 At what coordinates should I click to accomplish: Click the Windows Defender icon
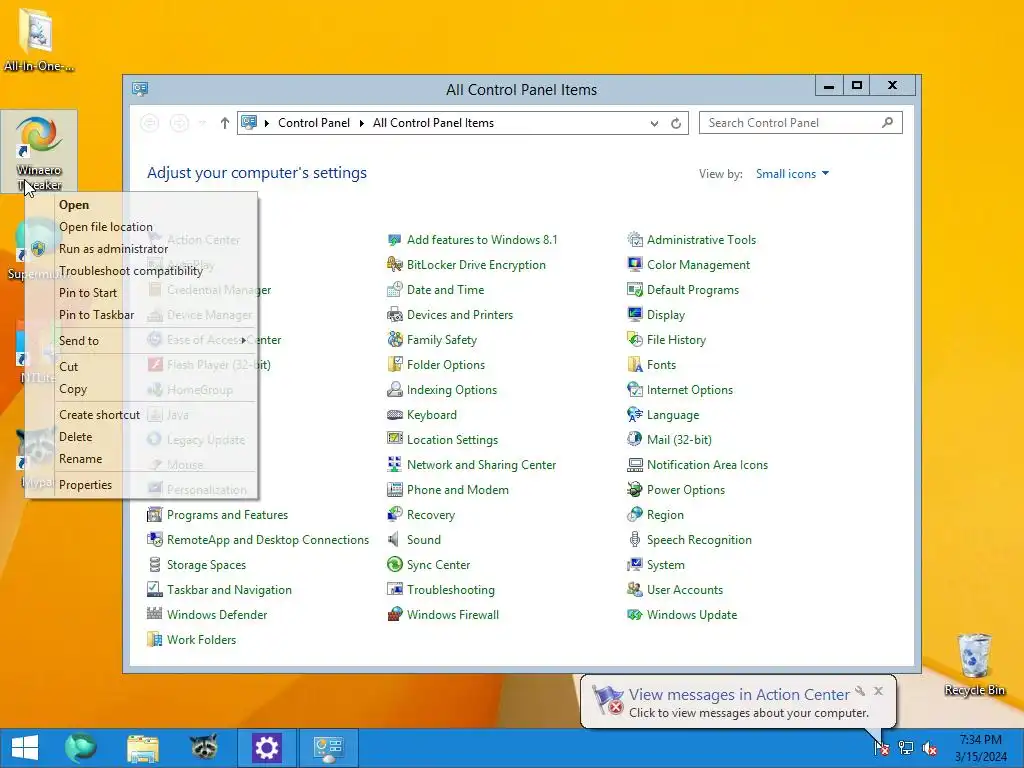click(155, 615)
